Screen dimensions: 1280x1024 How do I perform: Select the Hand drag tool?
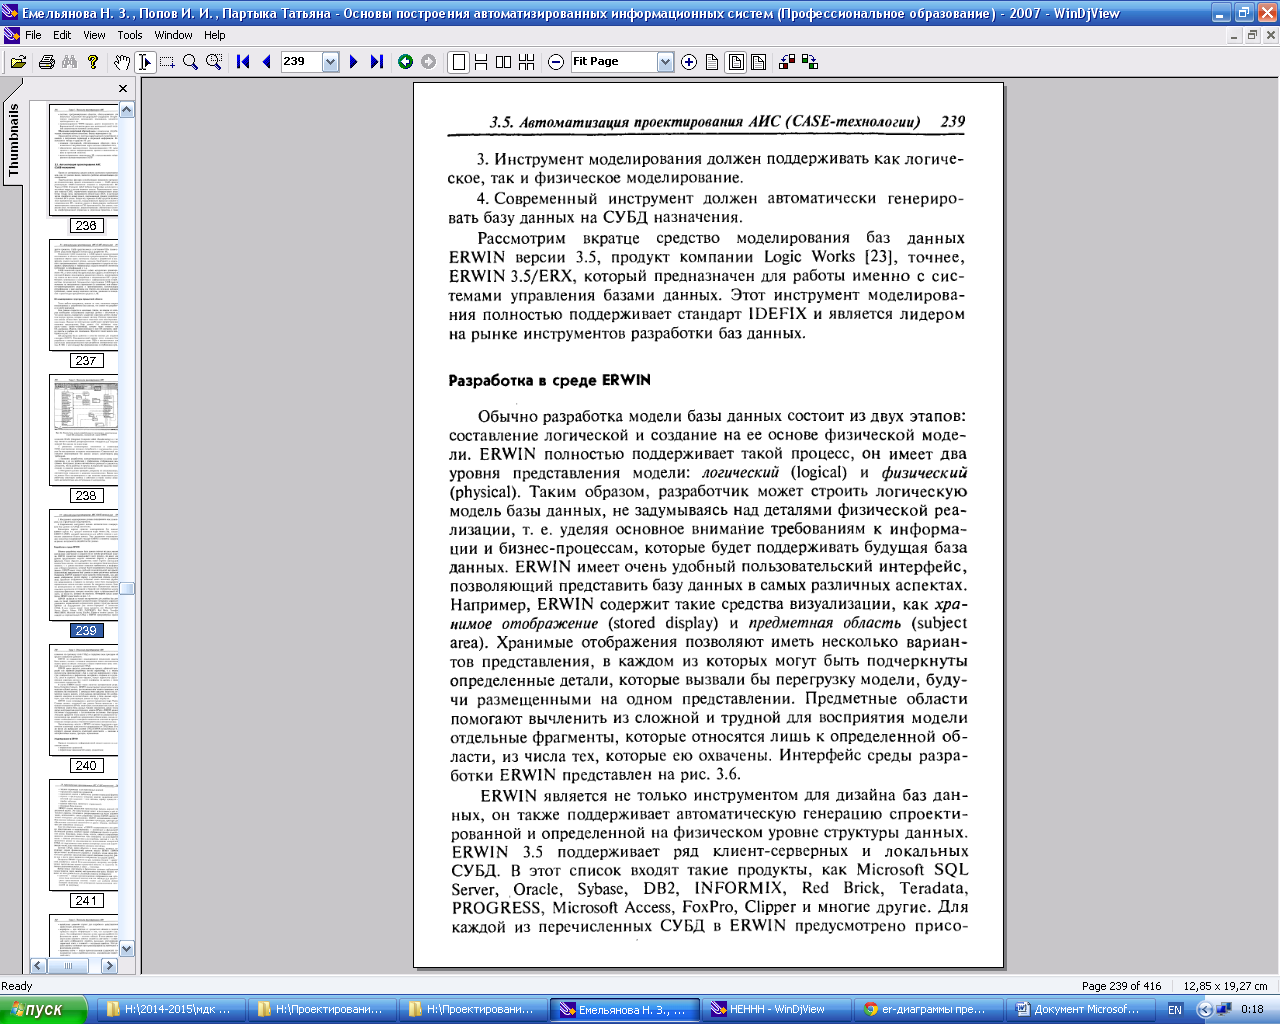[x=122, y=62]
